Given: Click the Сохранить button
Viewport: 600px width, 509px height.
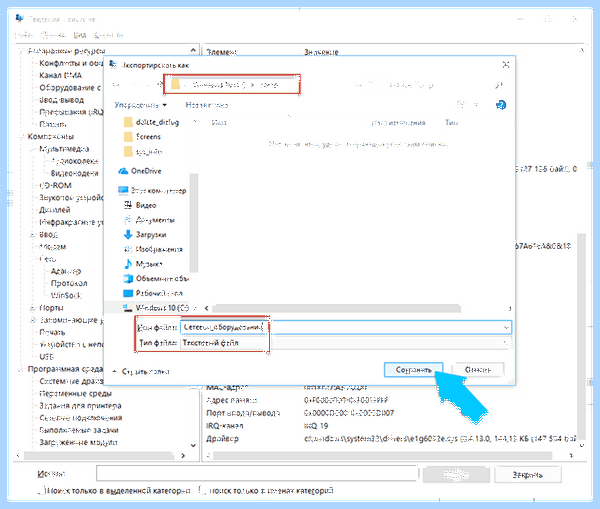Looking at the screenshot, I should (x=413, y=370).
